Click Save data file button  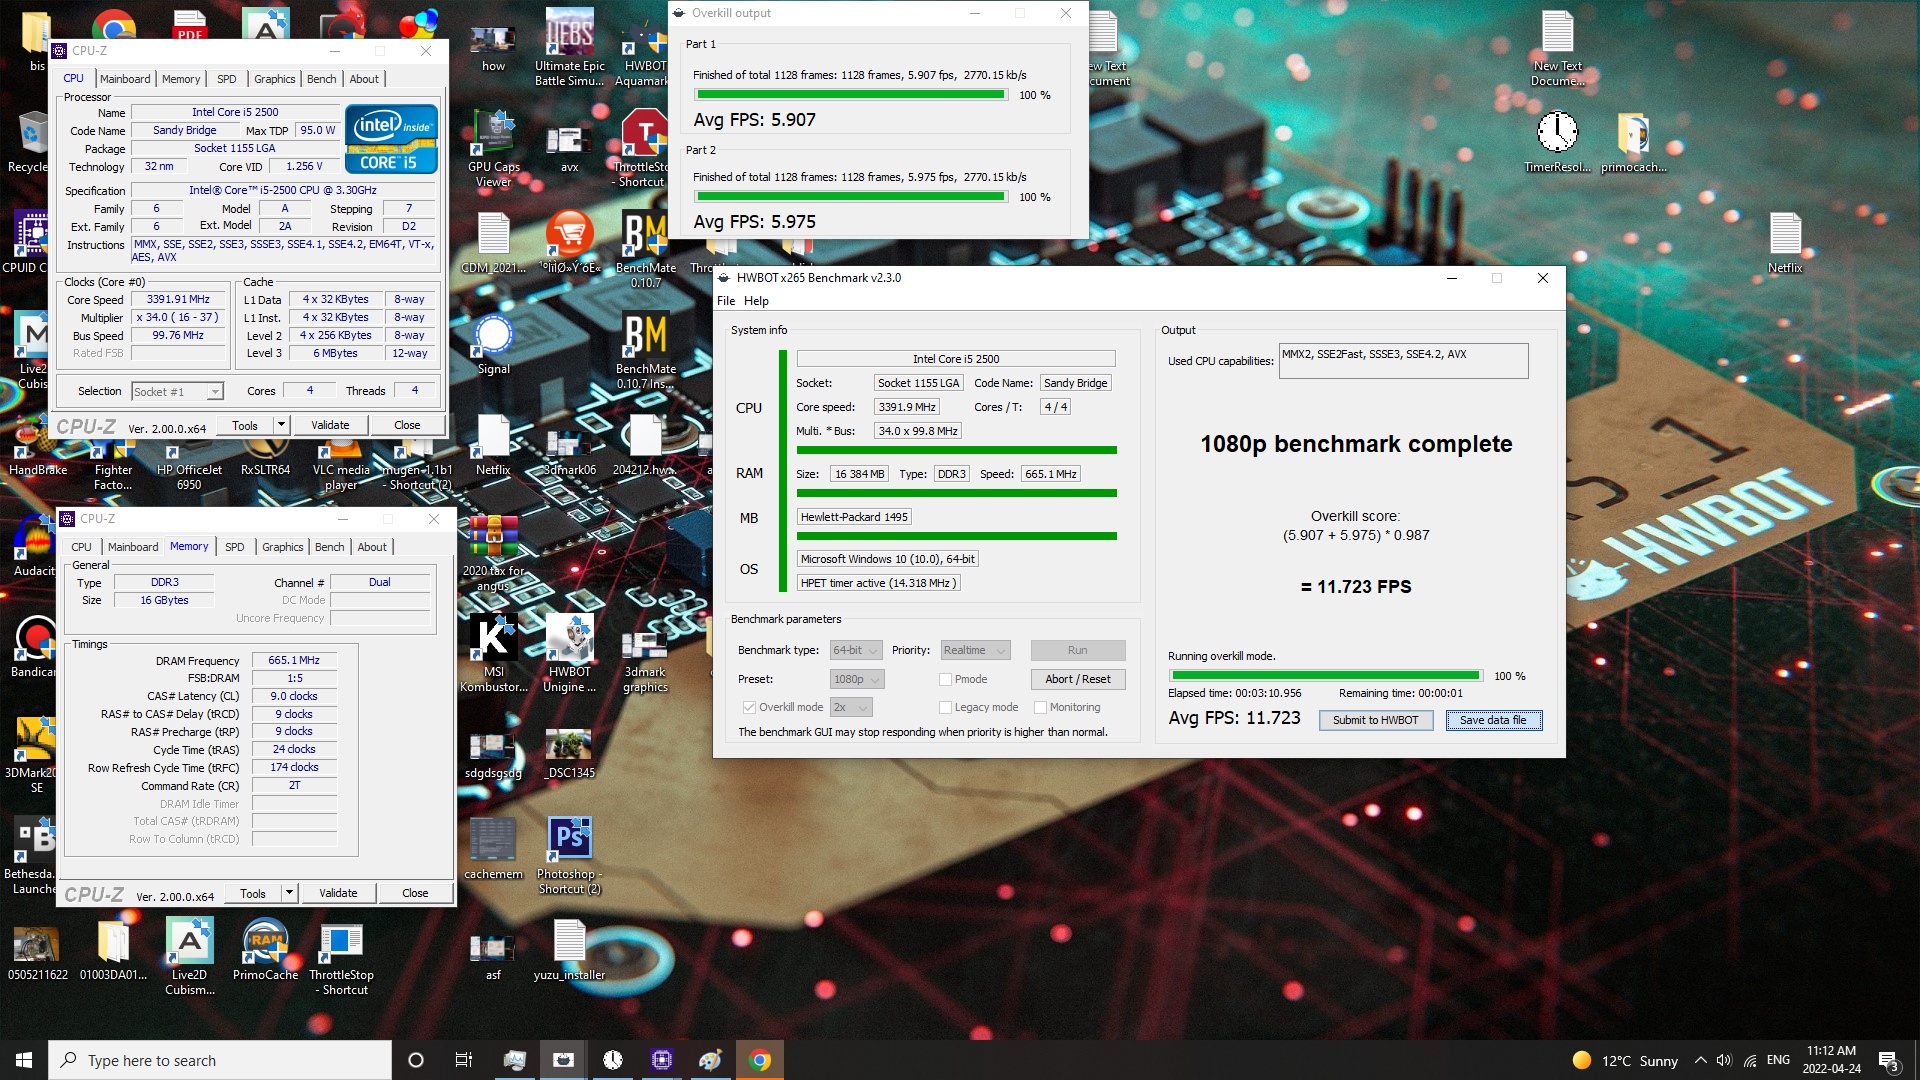(1493, 720)
